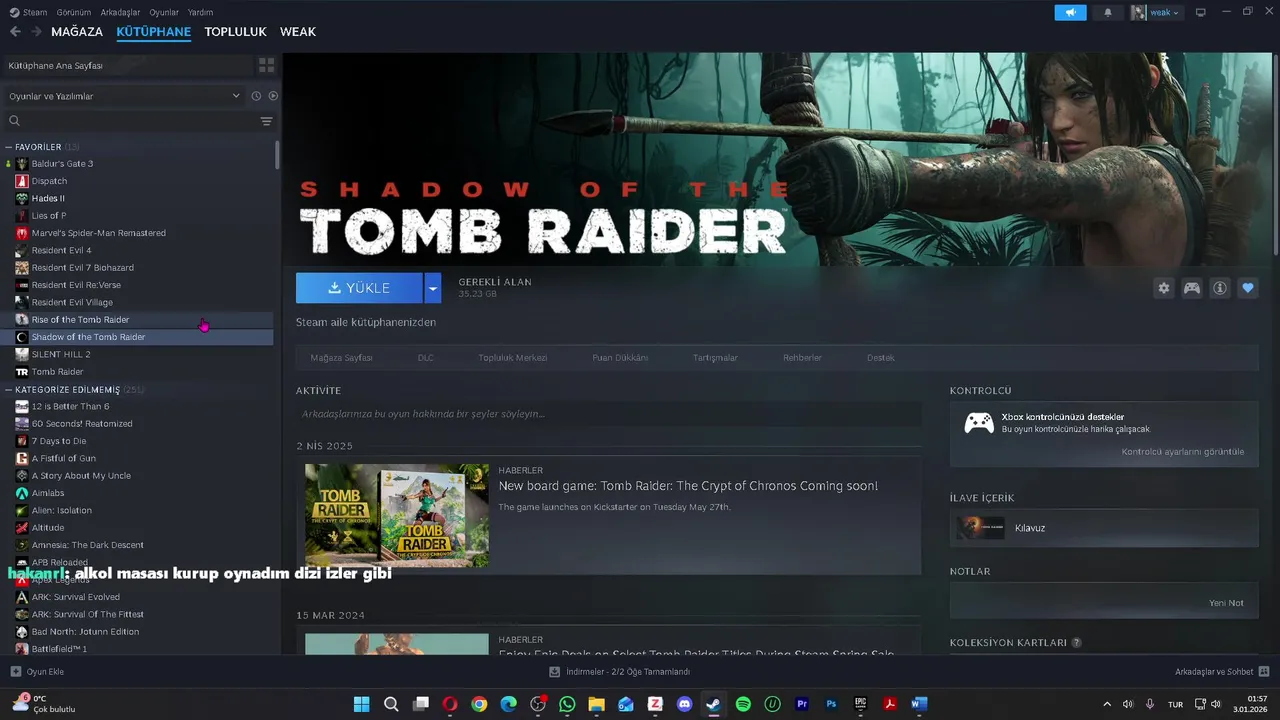Go back with the left arrow

[15, 32]
